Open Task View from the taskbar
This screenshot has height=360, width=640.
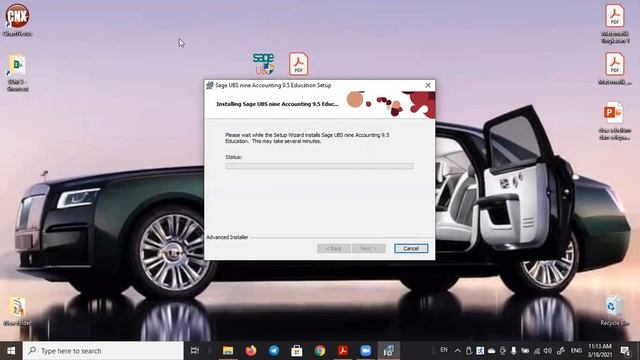pyautogui.click(x=195, y=351)
